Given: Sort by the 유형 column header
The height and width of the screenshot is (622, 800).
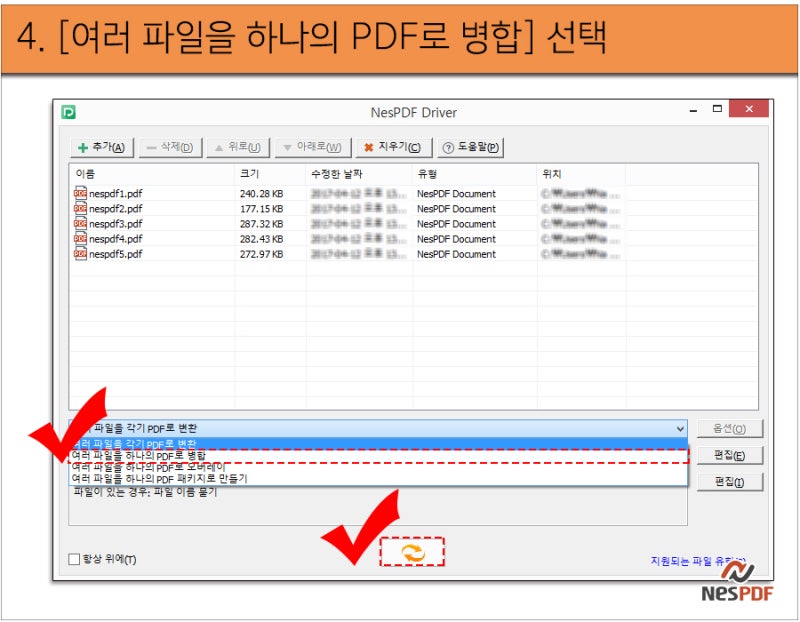Looking at the screenshot, I should click(474, 174).
